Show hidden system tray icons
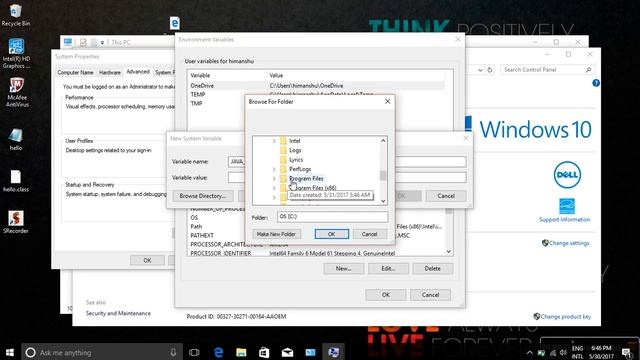 click(529, 353)
